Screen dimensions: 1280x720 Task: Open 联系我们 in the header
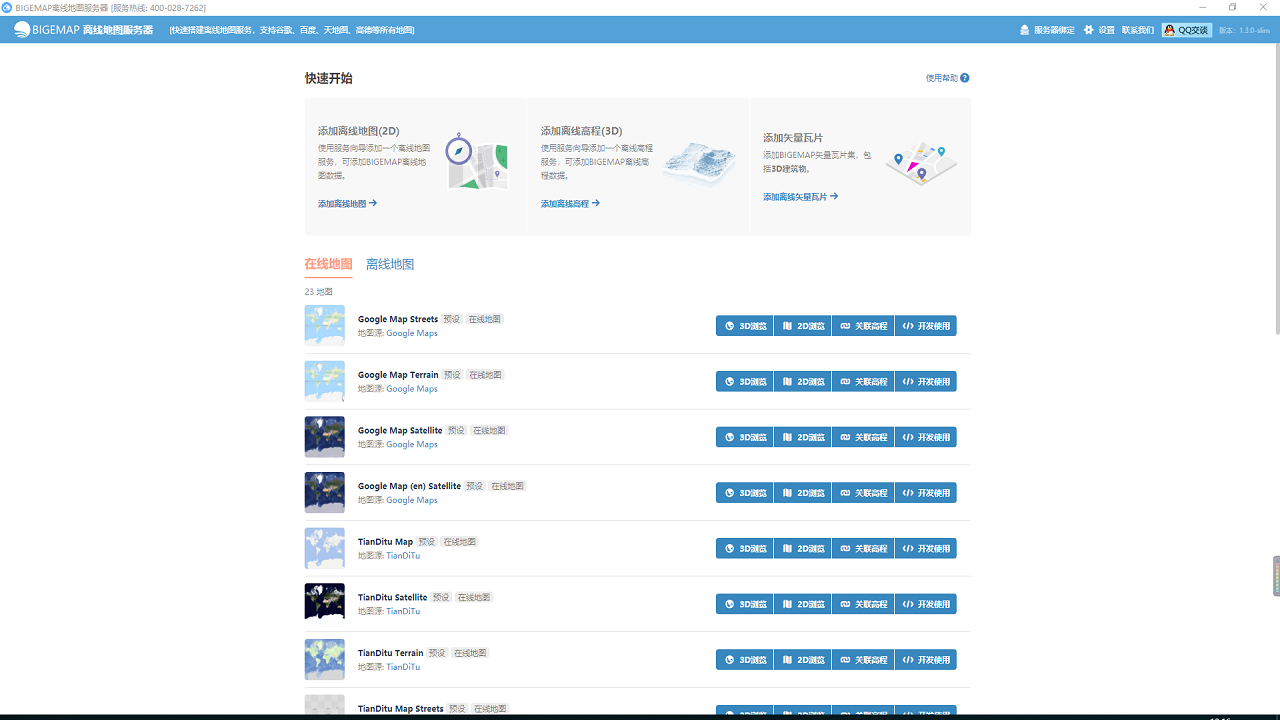click(x=1138, y=30)
